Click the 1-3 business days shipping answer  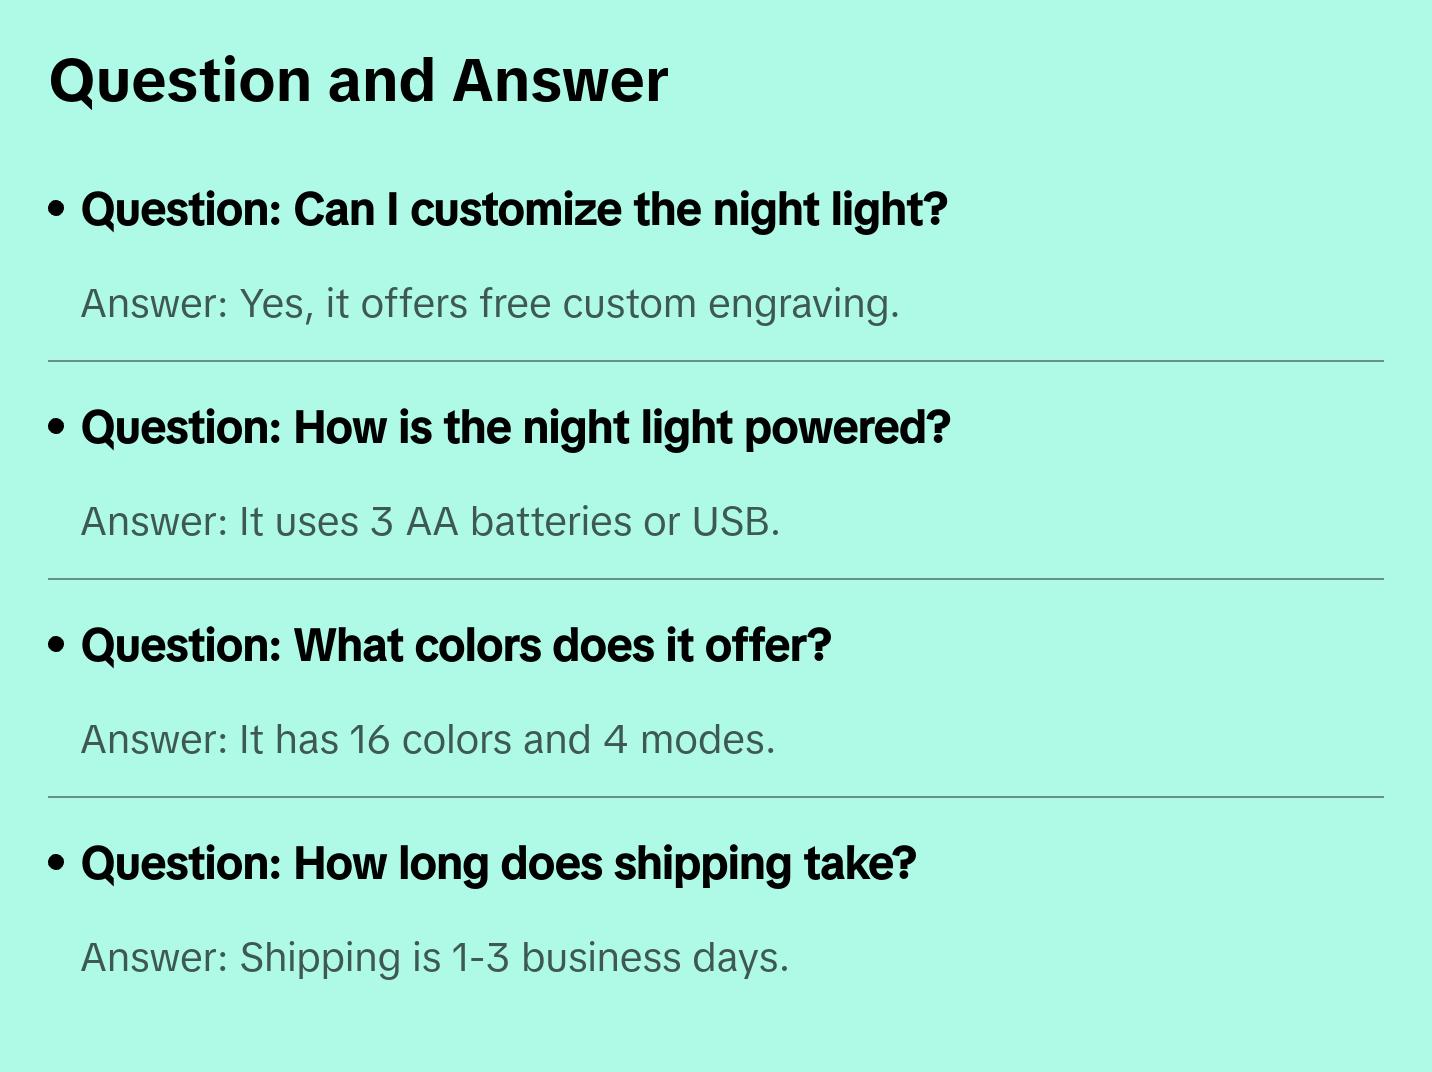[x=435, y=958]
